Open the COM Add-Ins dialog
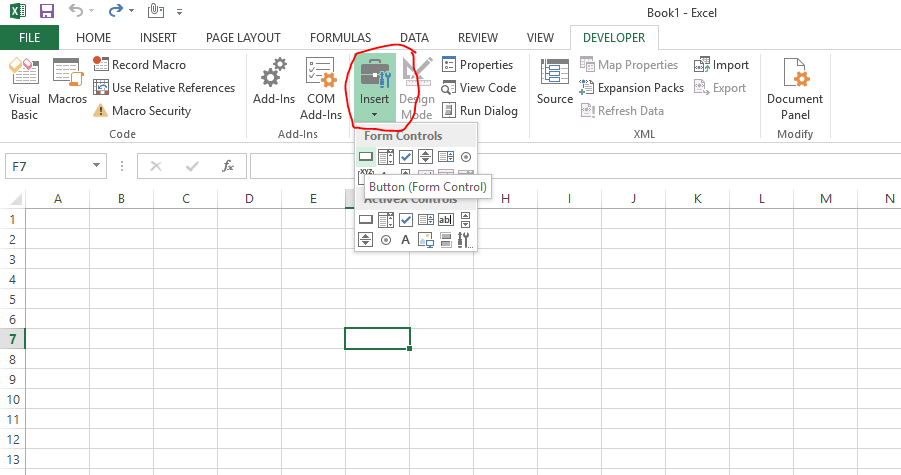The height and width of the screenshot is (475, 901). (x=321, y=88)
